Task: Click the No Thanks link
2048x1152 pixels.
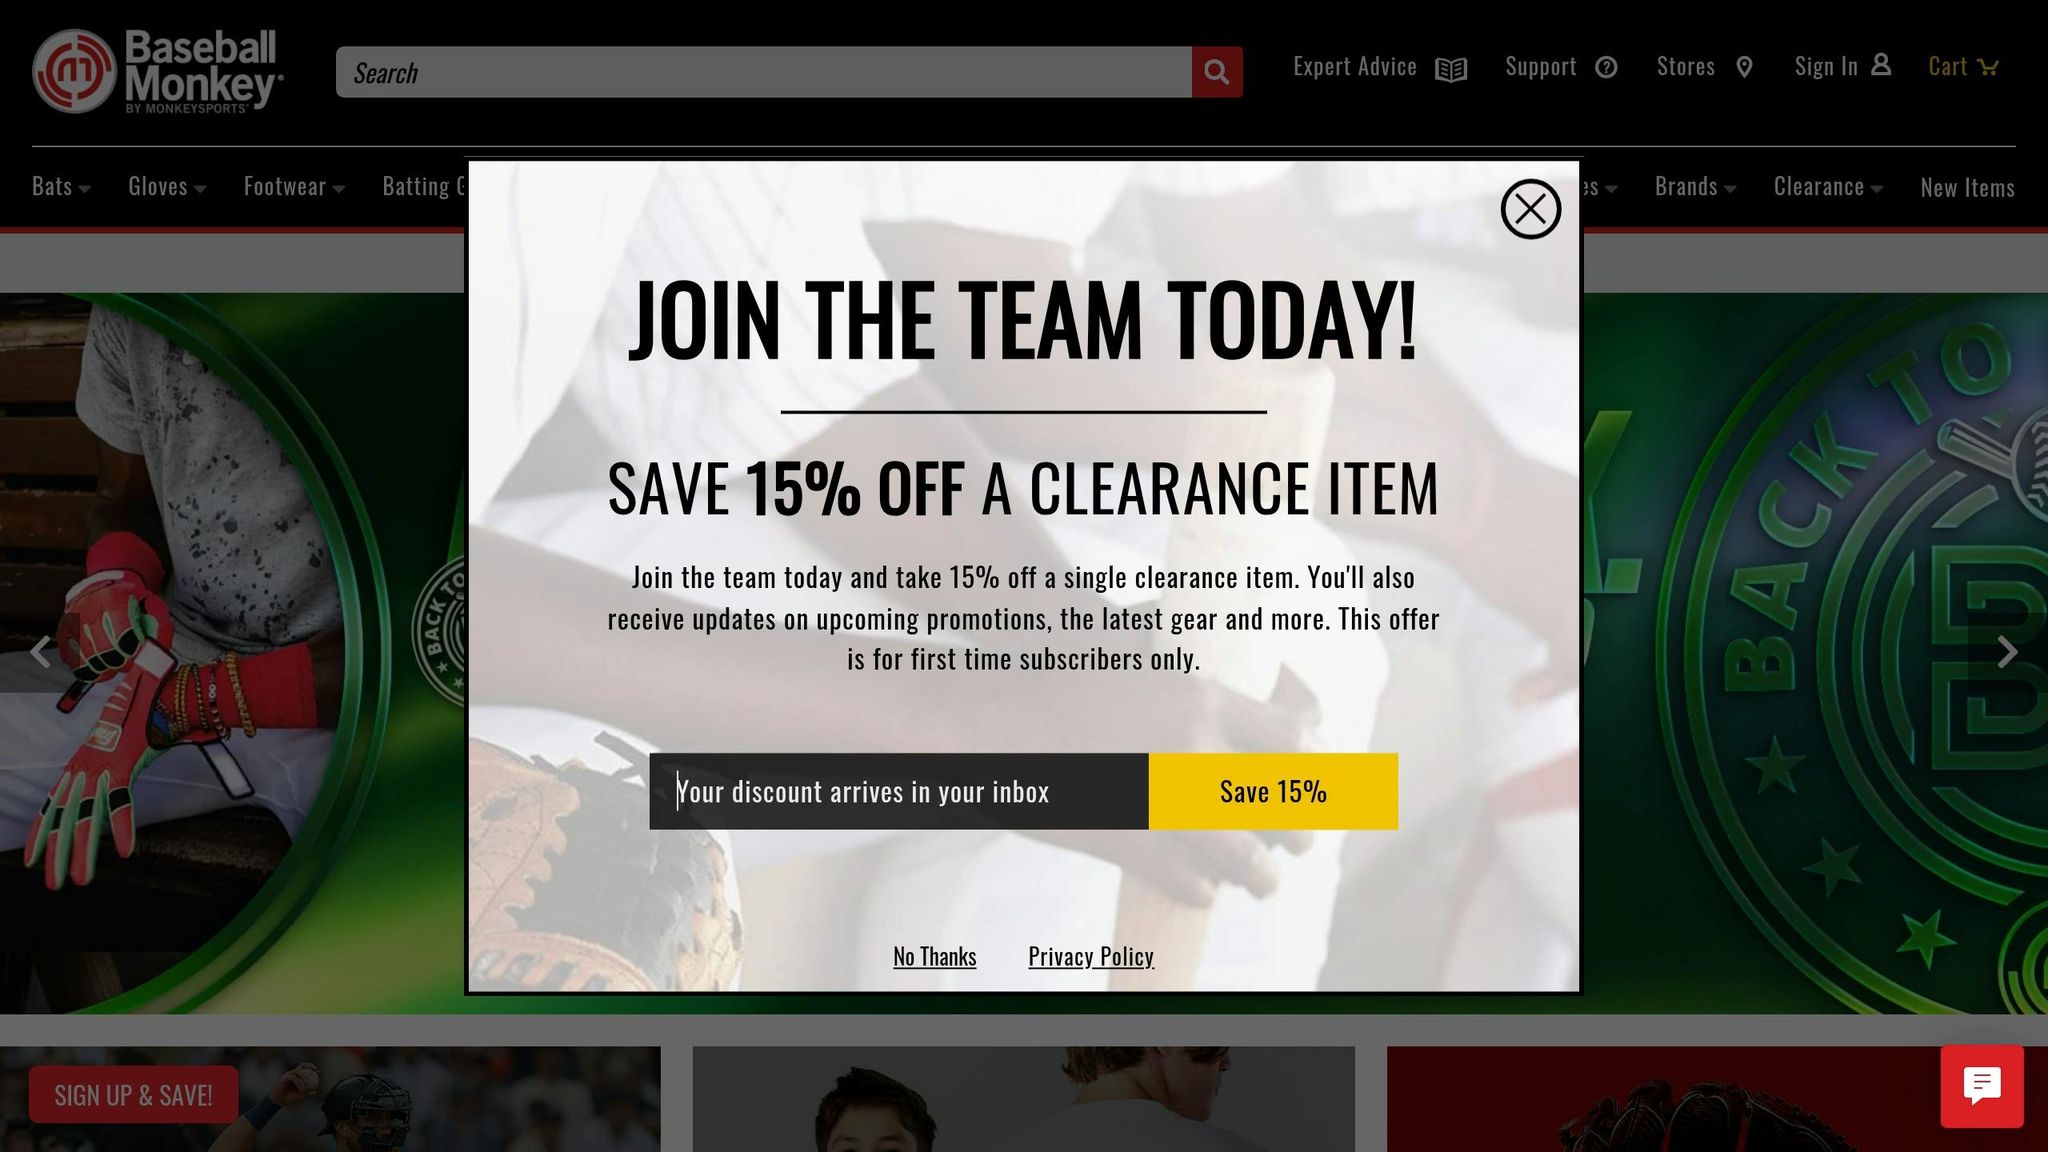Action: pos(934,957)
